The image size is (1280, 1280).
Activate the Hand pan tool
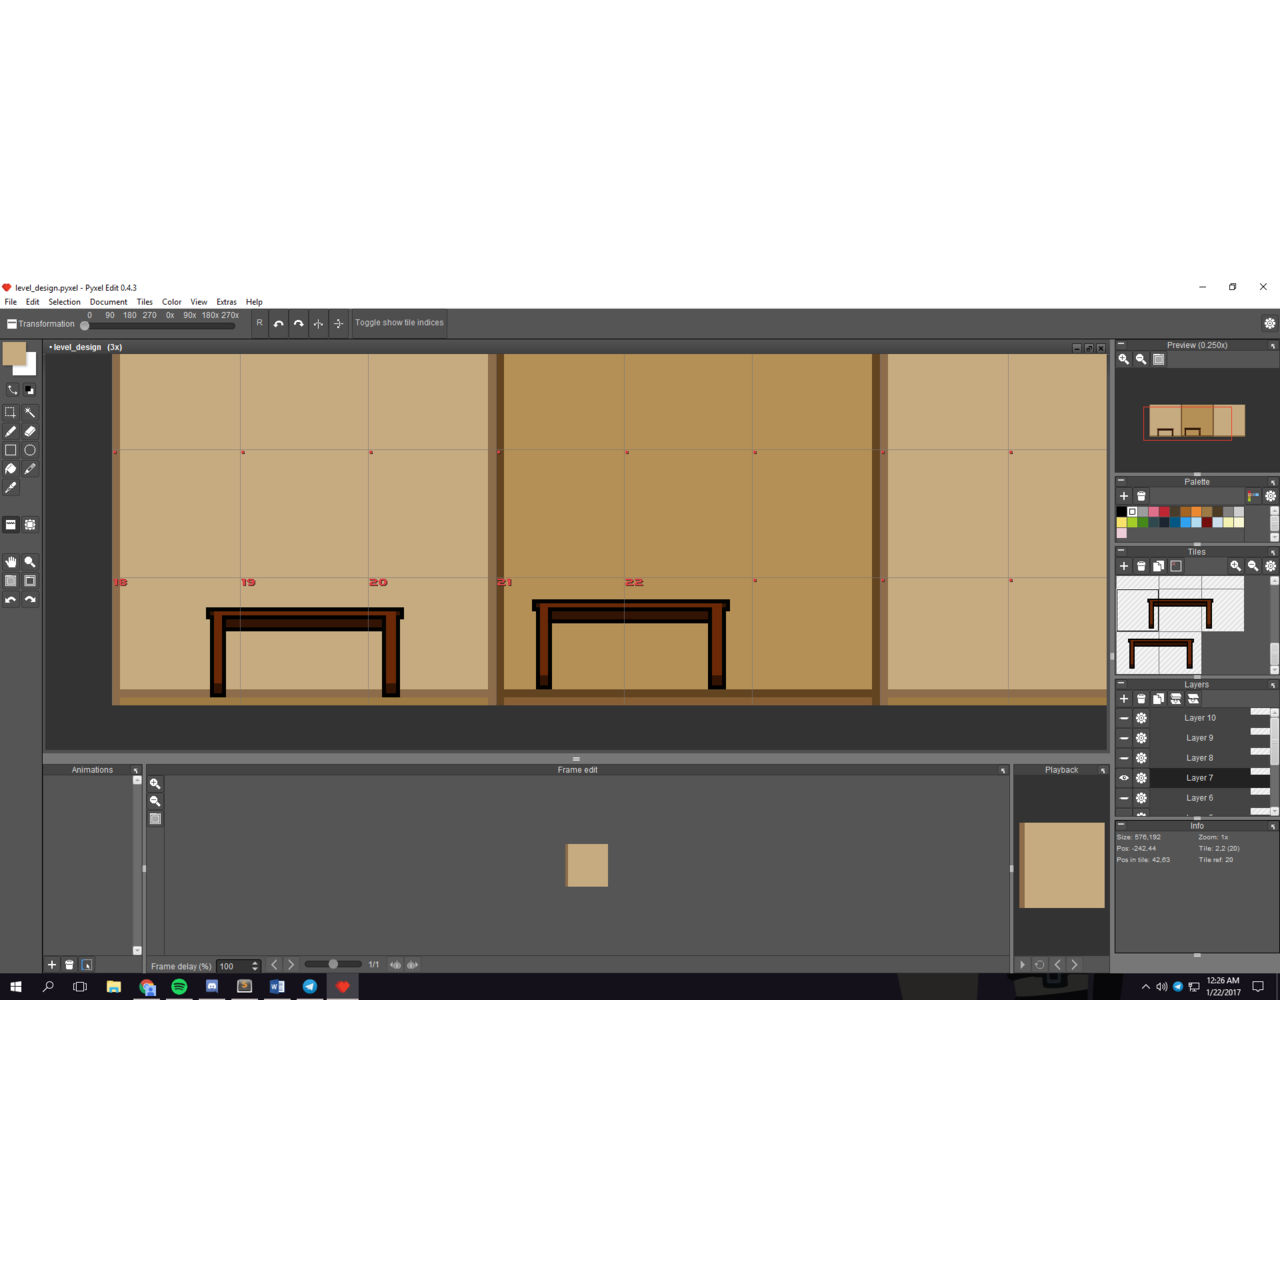pyautogui.click(x=11, y=562)
